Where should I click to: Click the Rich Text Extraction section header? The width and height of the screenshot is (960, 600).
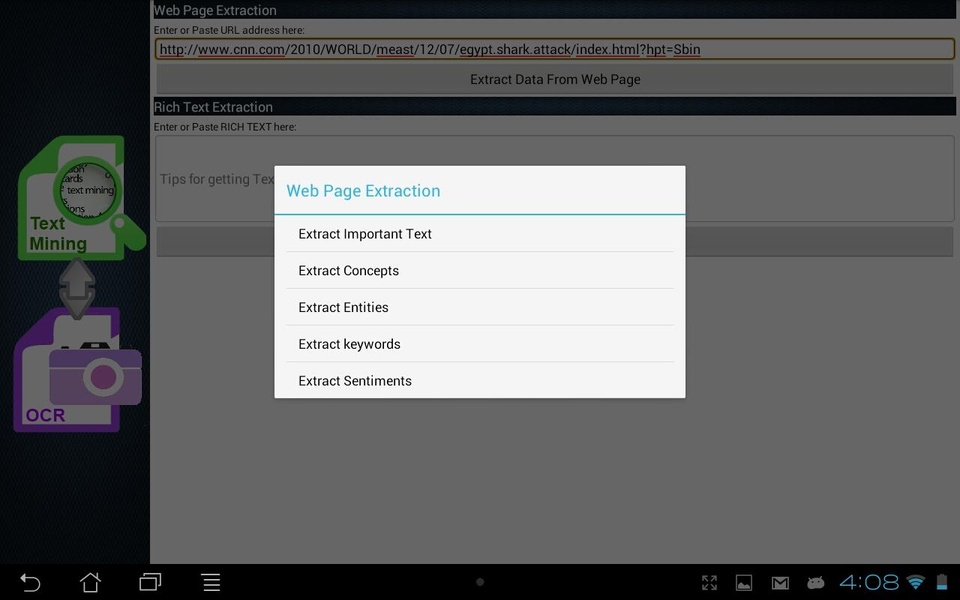[555, 107]
